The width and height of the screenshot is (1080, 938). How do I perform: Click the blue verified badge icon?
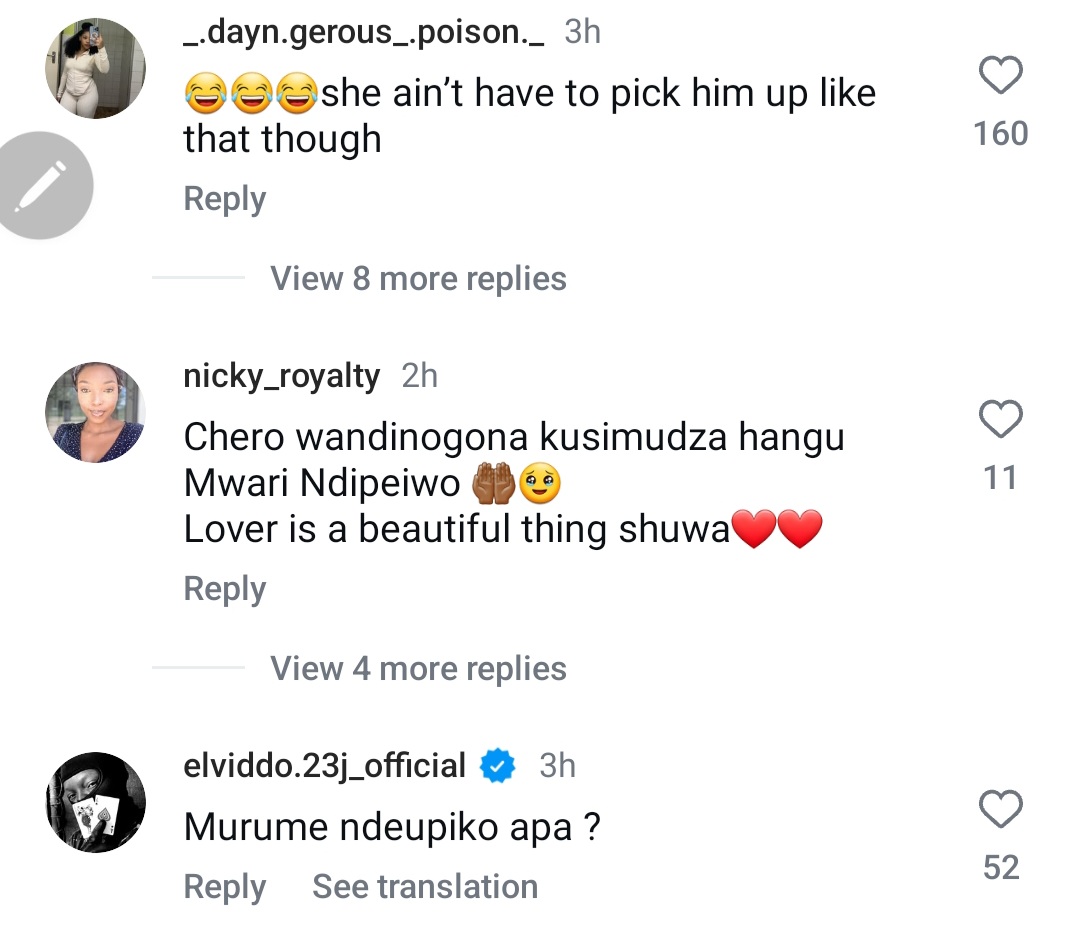497,767
